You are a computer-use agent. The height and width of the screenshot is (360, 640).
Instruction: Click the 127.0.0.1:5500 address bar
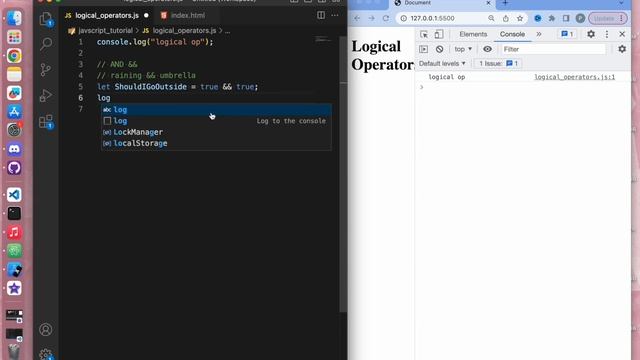(x=443, y=18)
